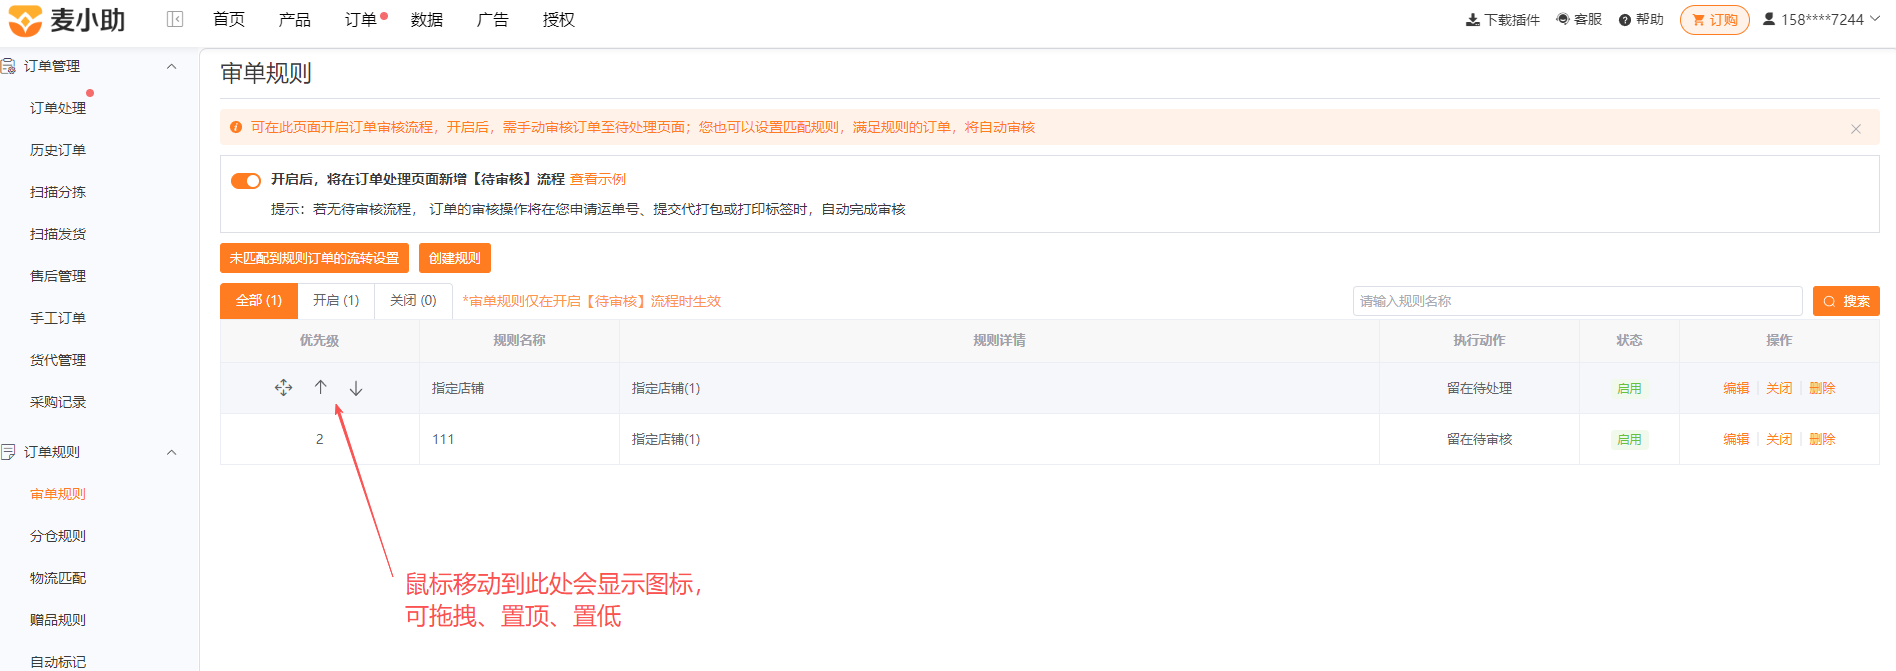The width and height of the screenshot is (1896, 671).
Task: Go to 货代管理 in sidebar
Action: [x=58, y=360]
